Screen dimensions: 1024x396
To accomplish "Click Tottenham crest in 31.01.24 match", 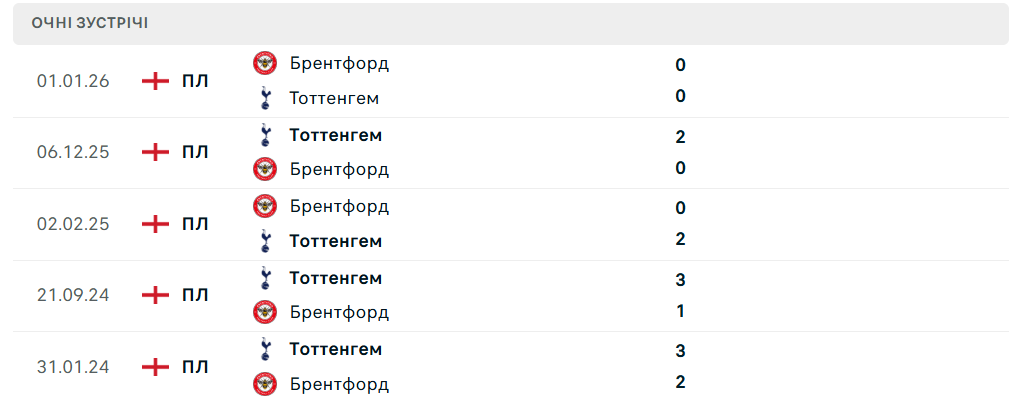I will [264, 349].
